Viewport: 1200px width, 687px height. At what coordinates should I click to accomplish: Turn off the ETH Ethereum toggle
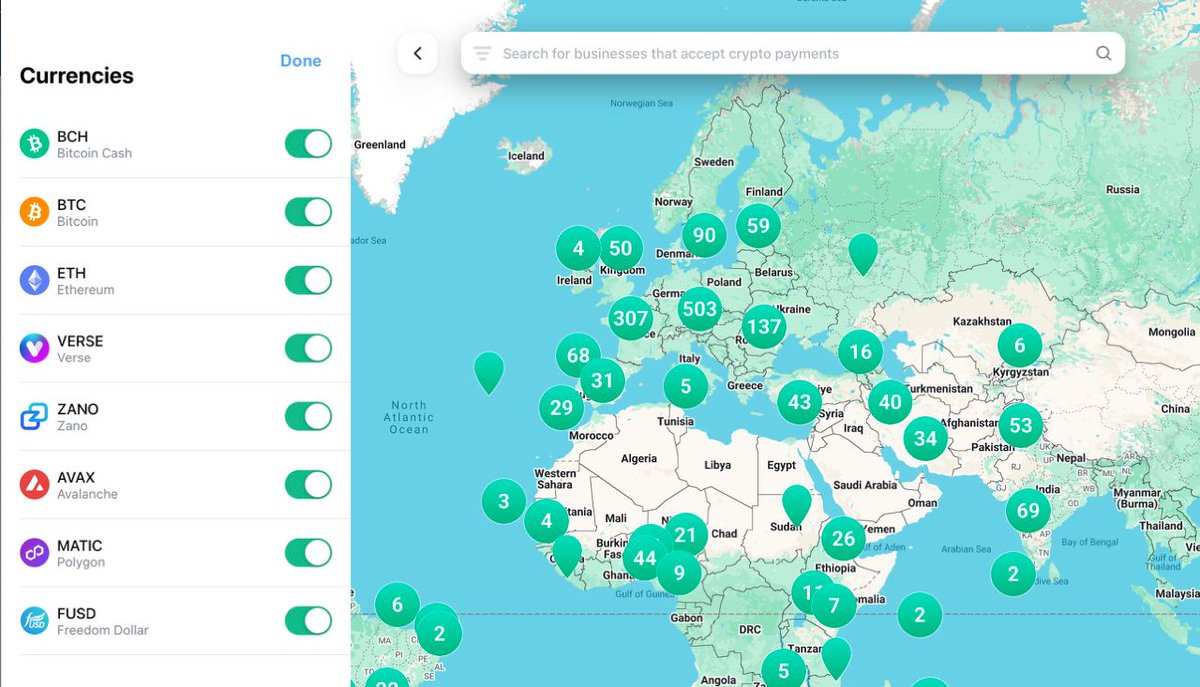(x=308, y=280)
